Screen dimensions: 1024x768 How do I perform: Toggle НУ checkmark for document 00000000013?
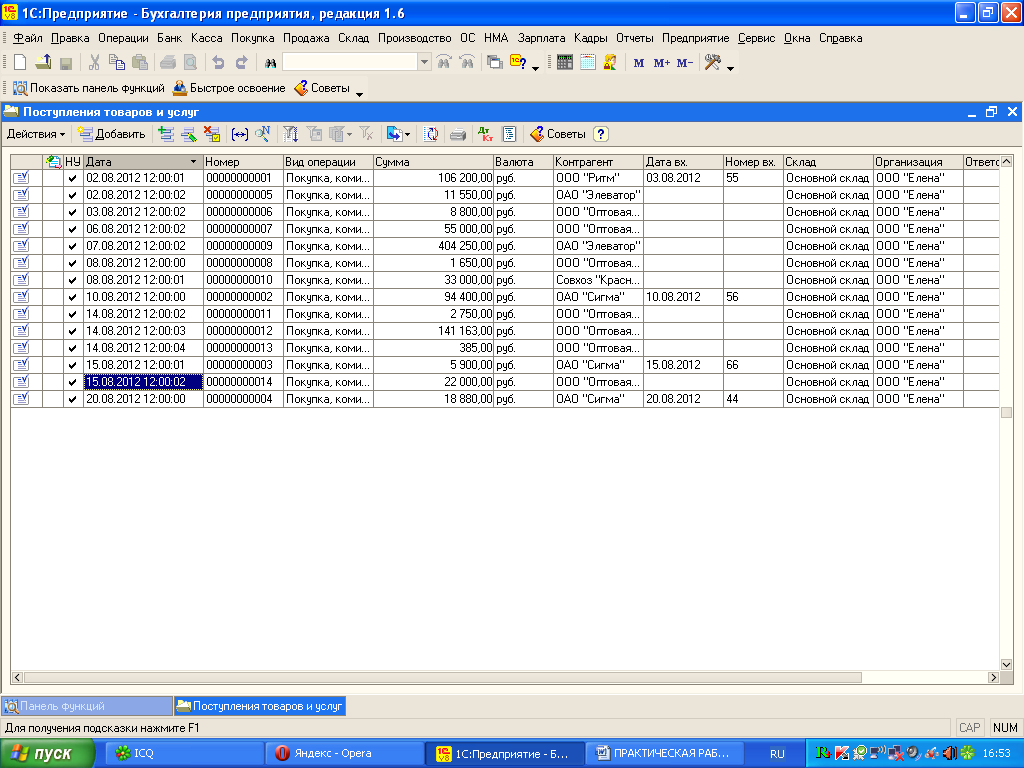pyautogui.click(x=72, y=347)
